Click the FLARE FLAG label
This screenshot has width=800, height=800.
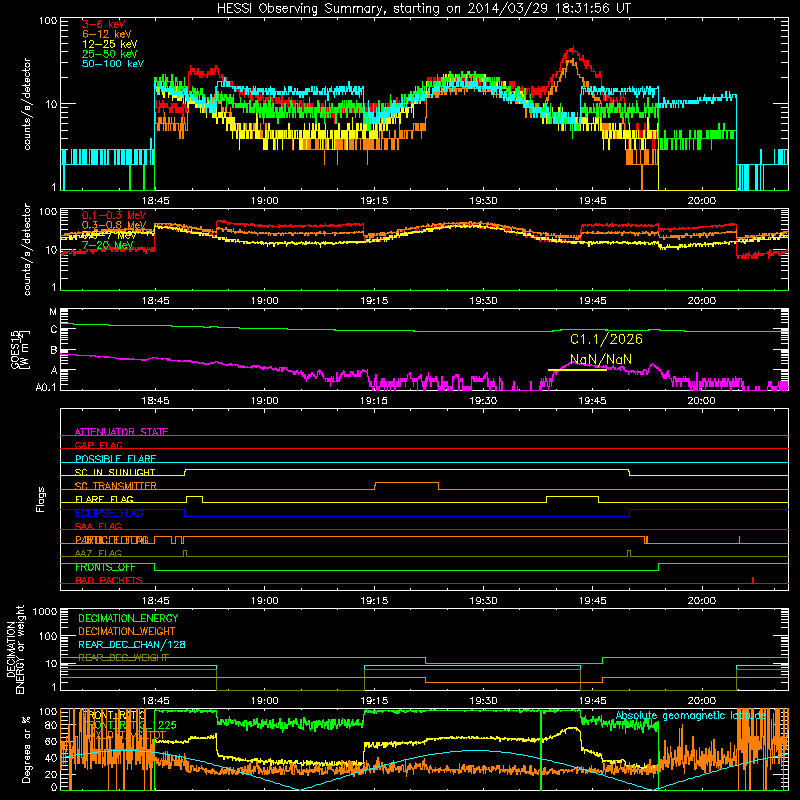coord(104,499)
